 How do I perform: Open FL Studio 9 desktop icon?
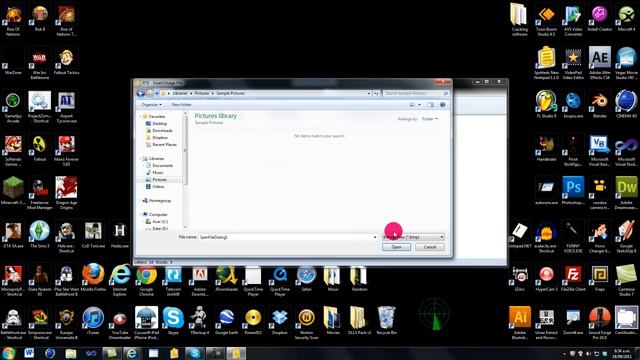pyautogui.click(x=547, y=104)
